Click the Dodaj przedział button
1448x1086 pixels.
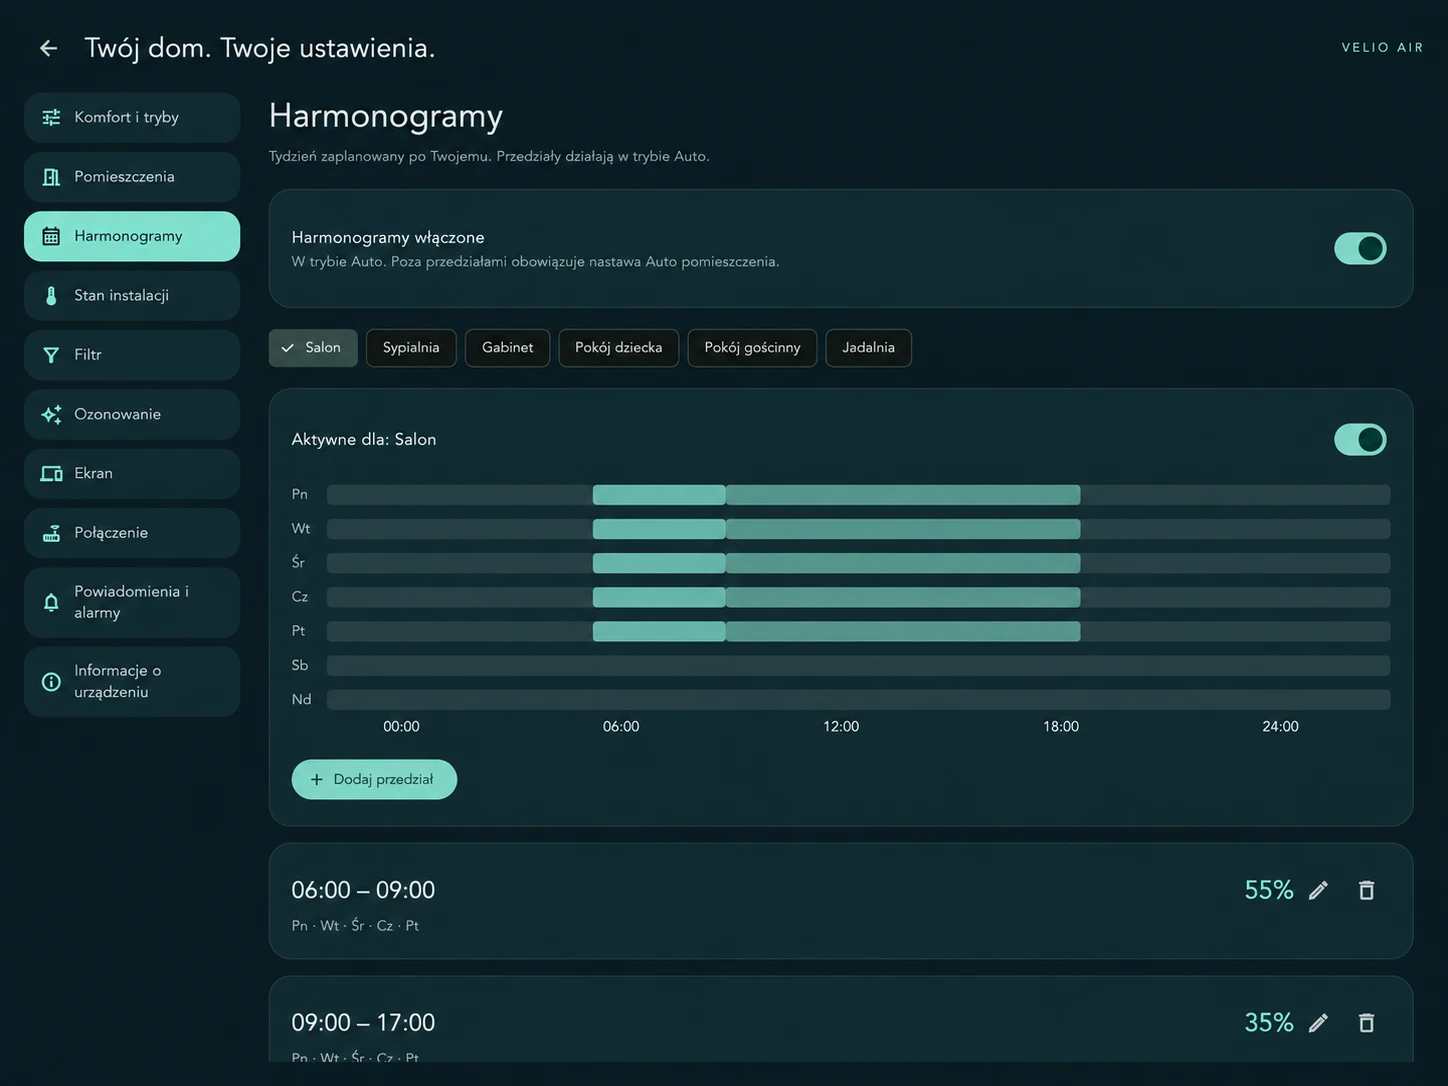pos(374,780)
